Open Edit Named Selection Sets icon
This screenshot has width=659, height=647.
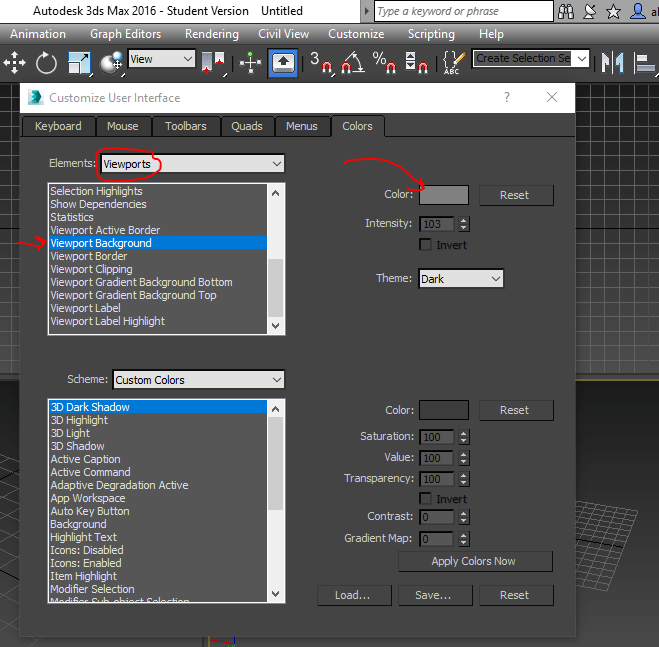coord(454,63)
